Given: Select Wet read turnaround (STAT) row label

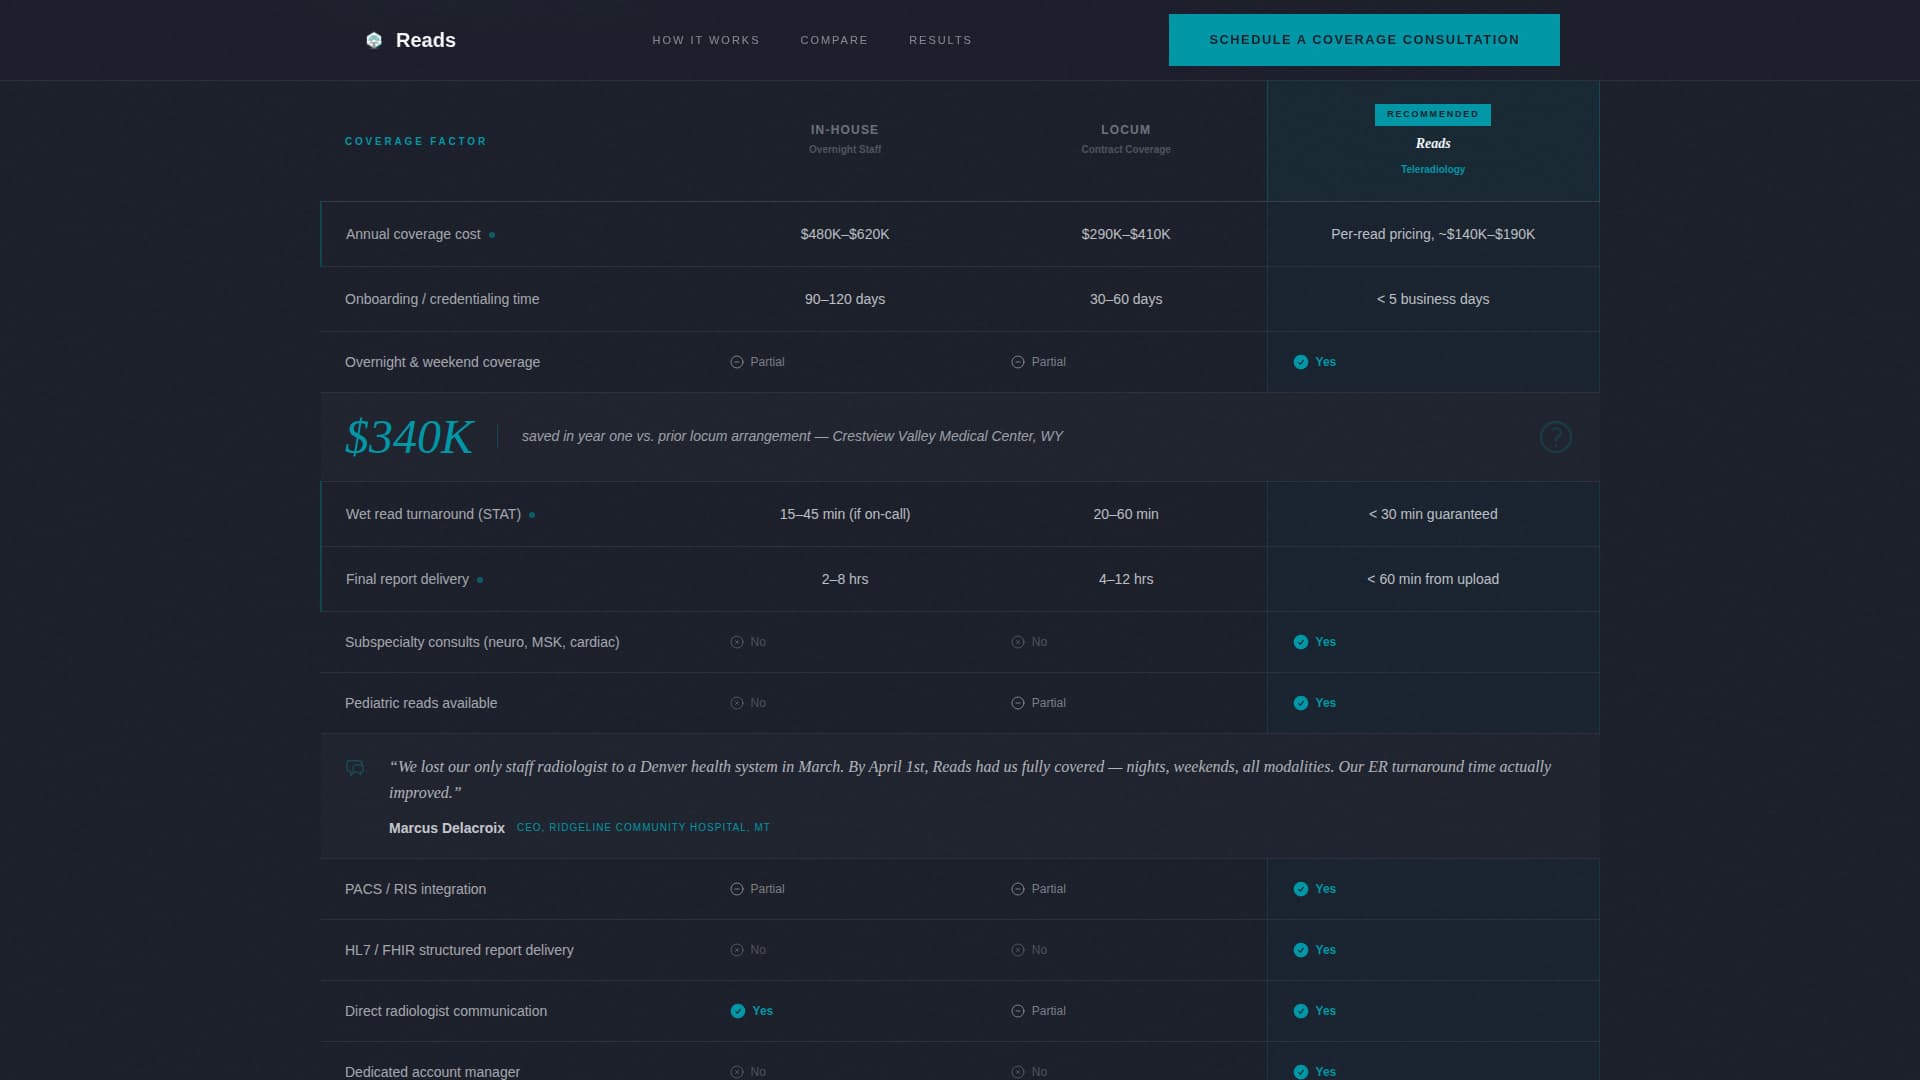Looking at the screenshot, I should coord(433,514).
